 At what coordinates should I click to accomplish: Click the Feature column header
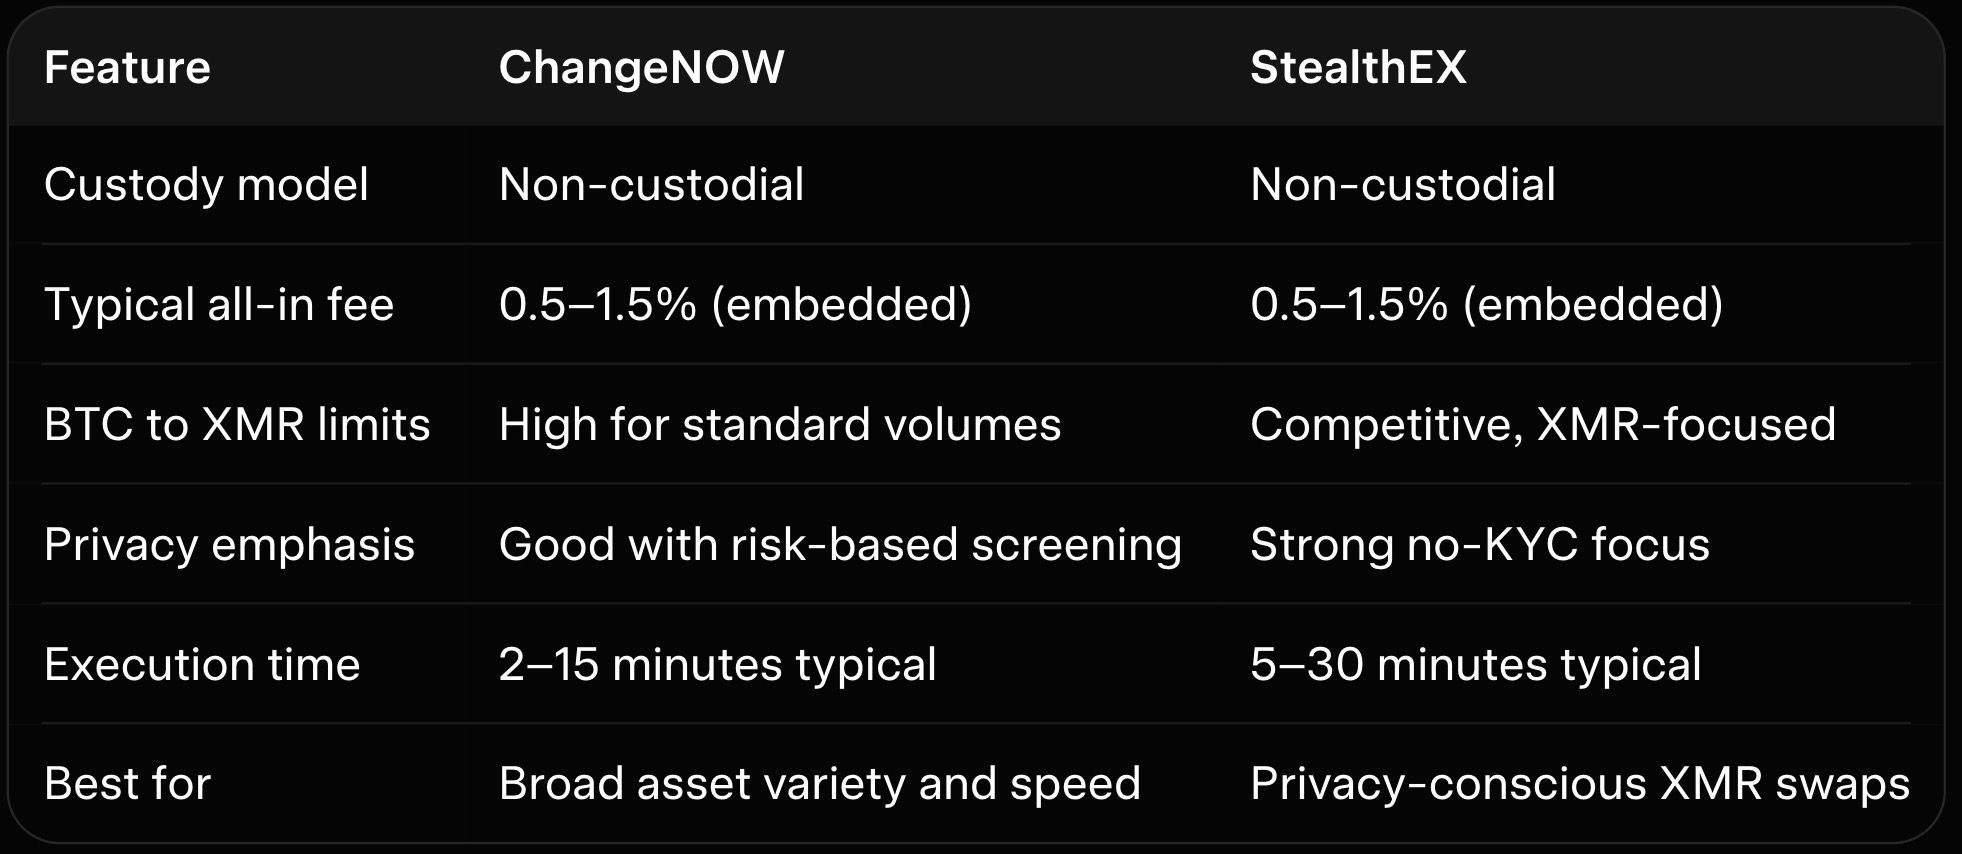127,68
